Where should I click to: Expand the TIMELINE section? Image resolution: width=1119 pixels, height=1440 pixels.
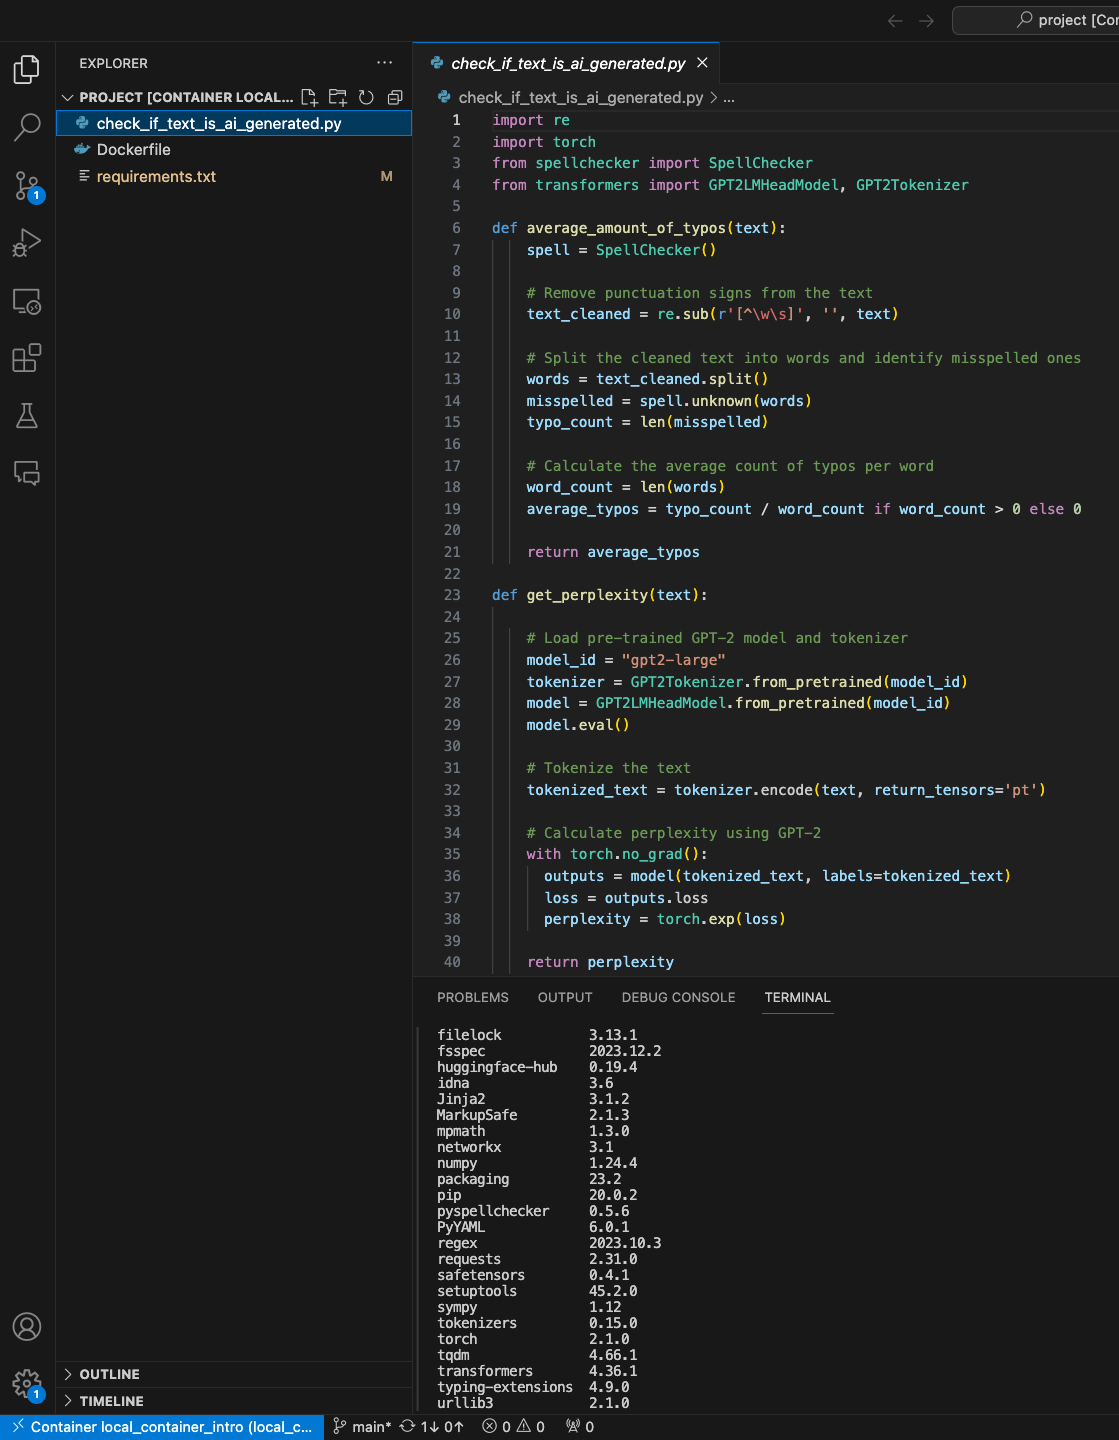click(x=111, y=1401)
